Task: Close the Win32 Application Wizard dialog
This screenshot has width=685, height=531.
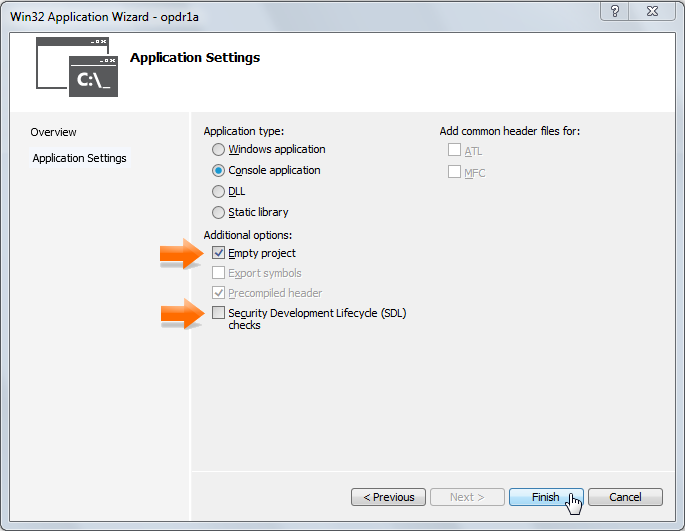Action: point(654,11)
